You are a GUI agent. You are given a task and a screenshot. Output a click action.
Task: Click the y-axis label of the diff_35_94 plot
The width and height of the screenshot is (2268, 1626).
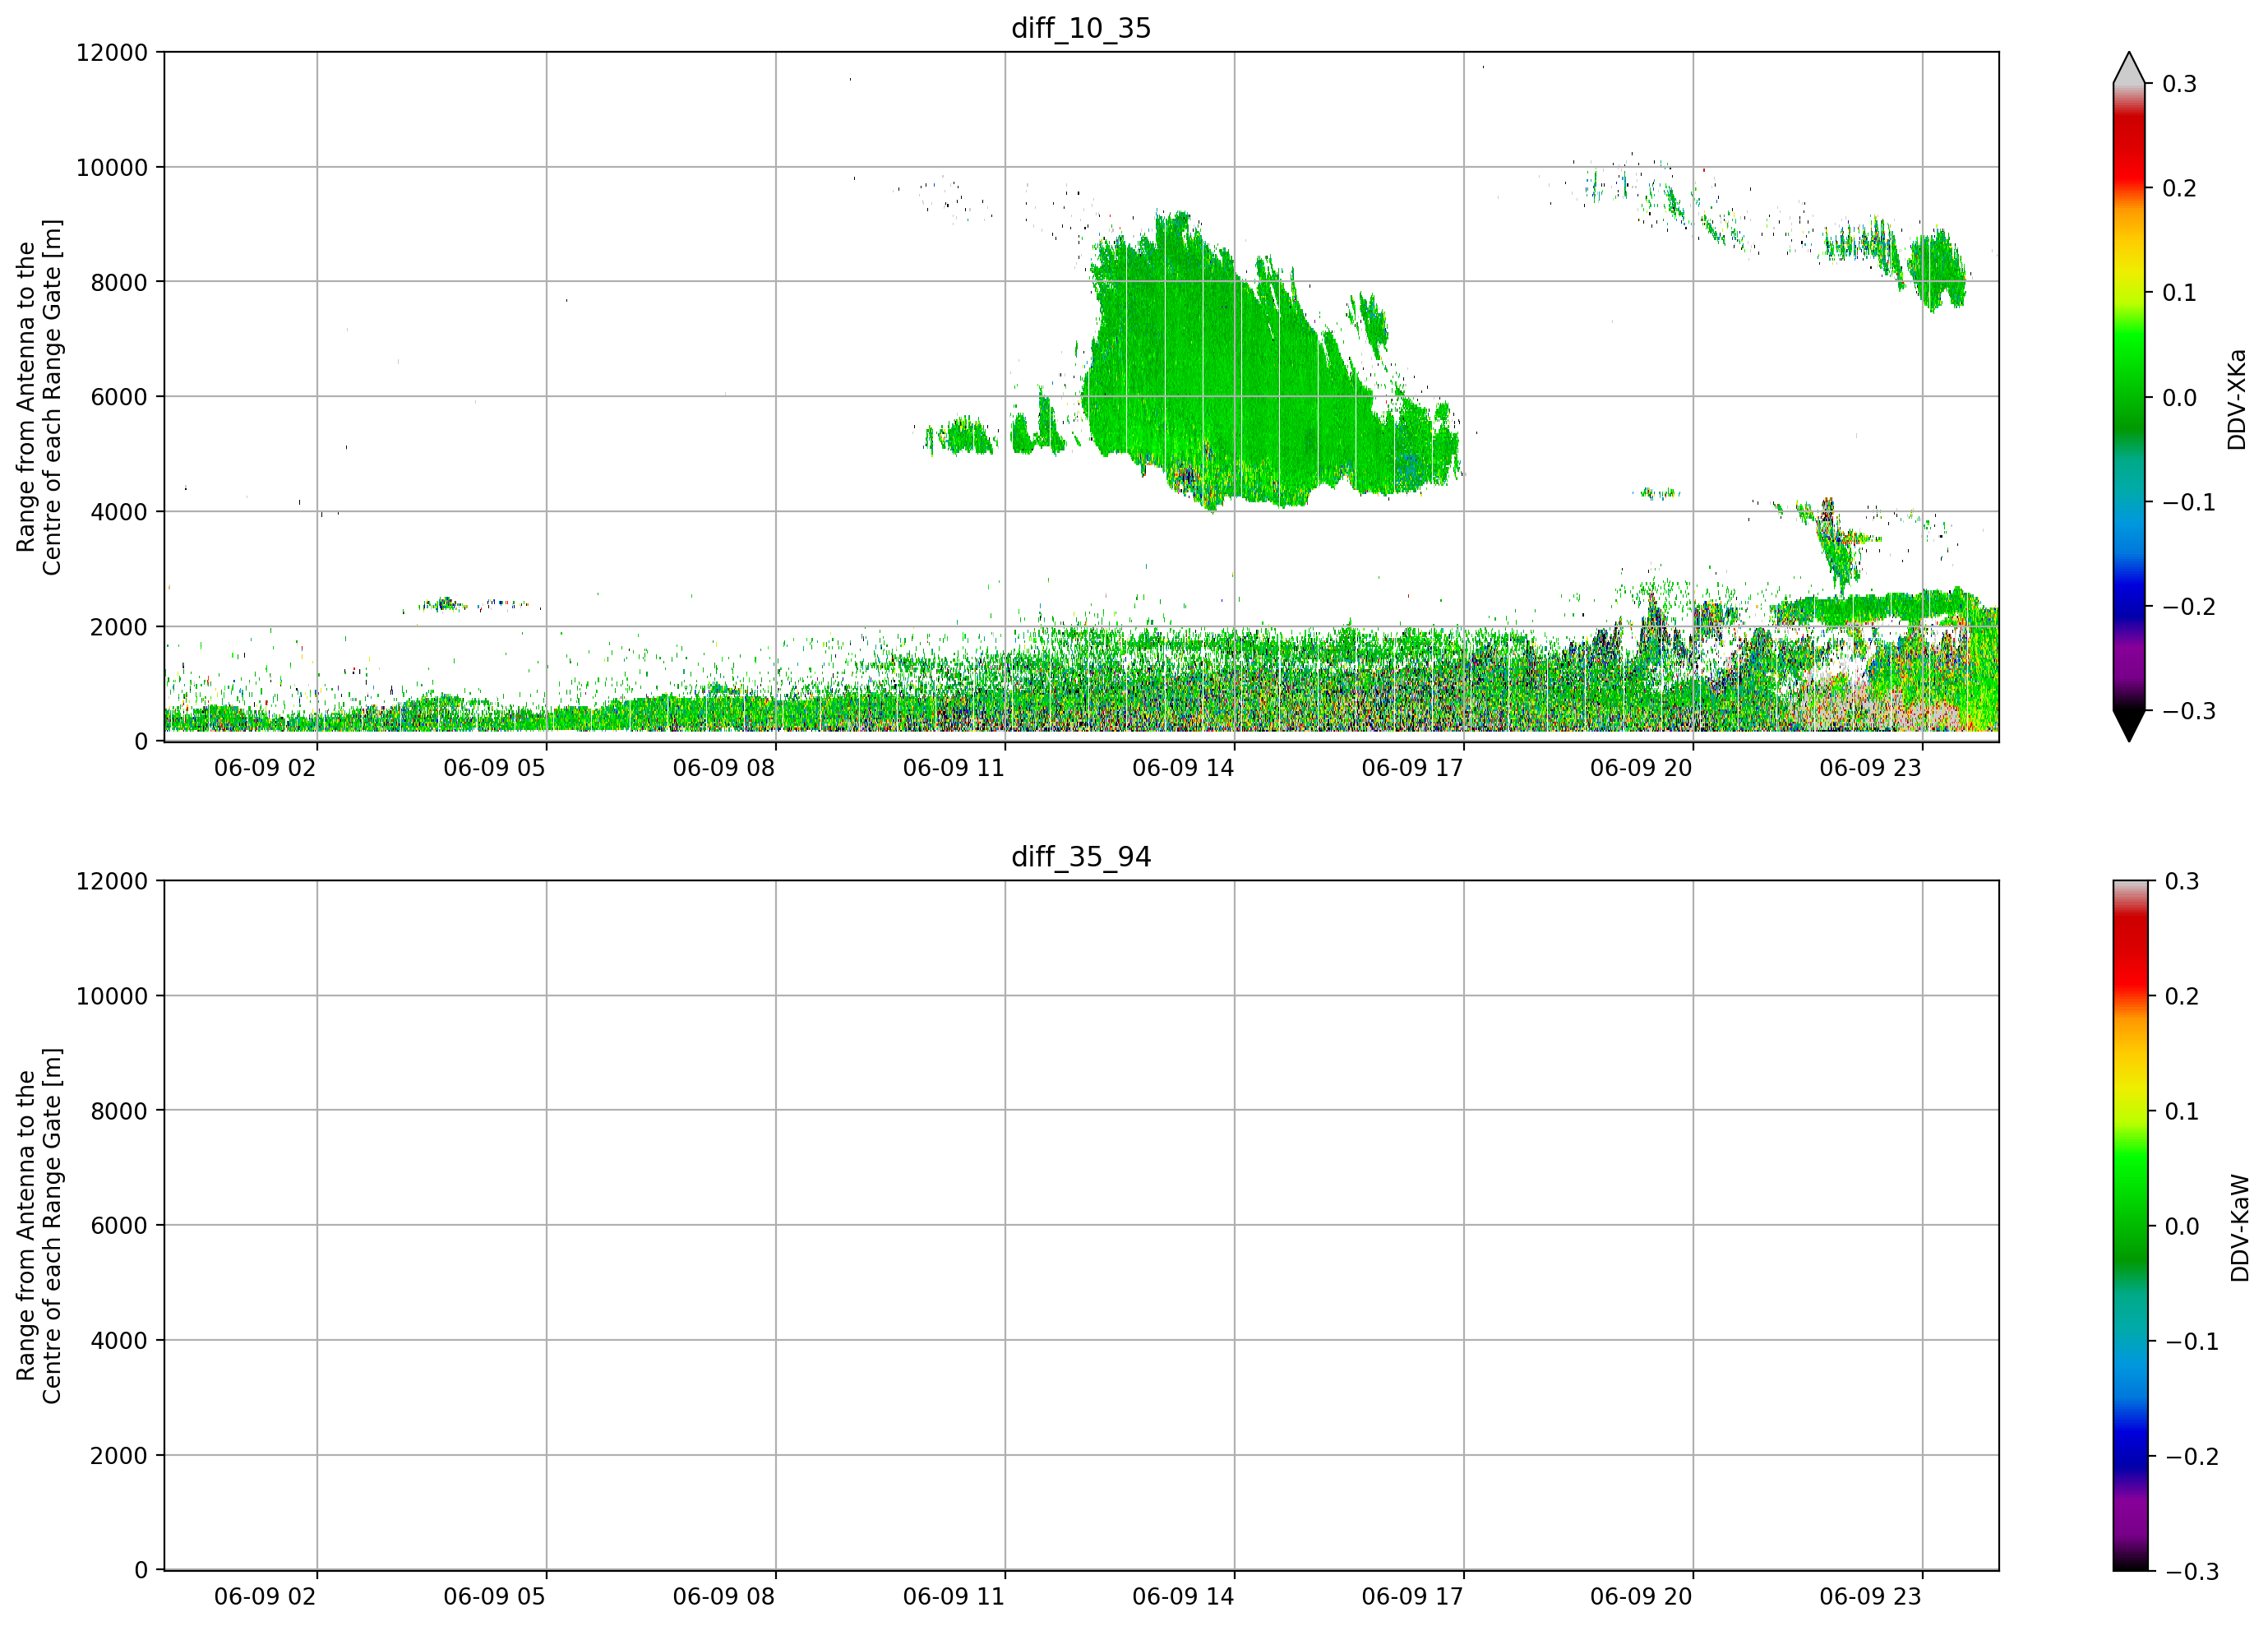(x=39, y=1226)
